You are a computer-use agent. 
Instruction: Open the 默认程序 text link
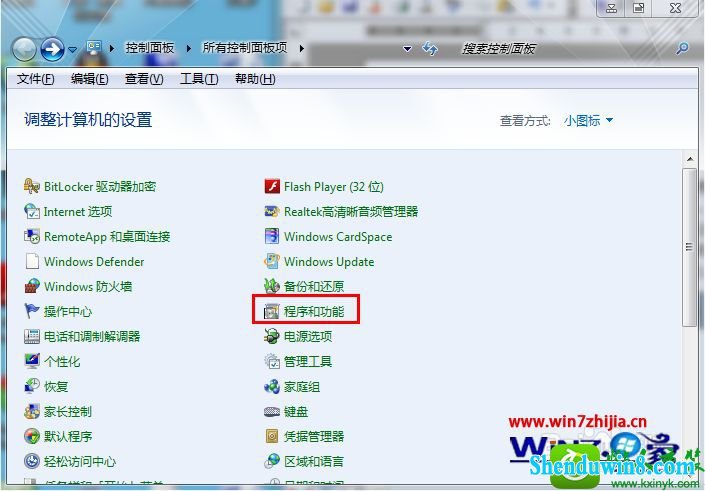68,436
